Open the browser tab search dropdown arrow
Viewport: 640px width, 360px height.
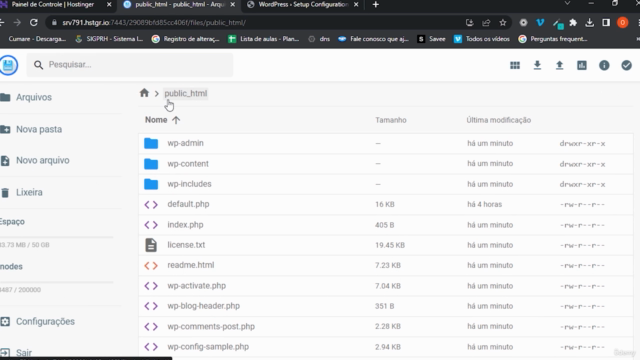pyautogui.click(x=567, y=4)
